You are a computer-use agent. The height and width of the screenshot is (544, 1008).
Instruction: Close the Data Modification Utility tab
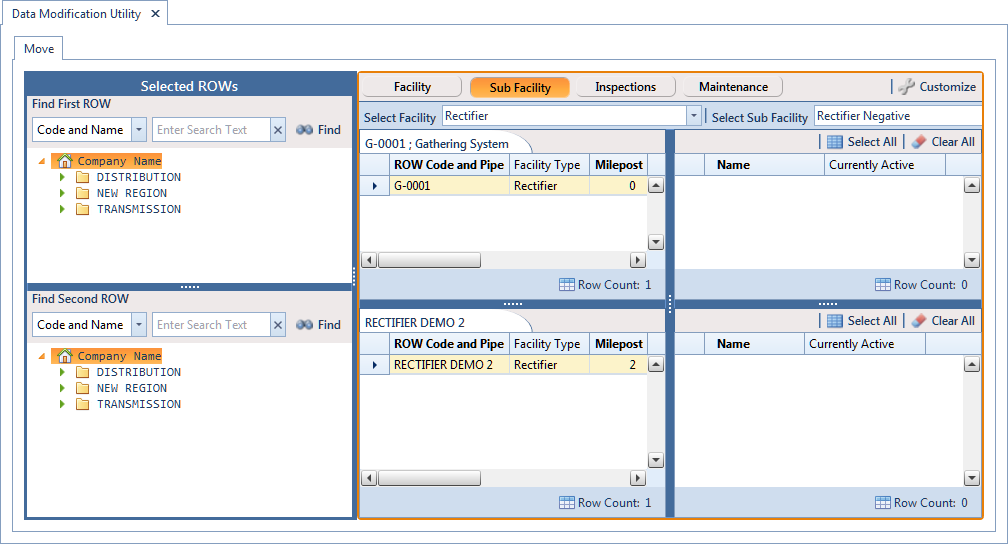pyautogui.click(x=155, y=14)
